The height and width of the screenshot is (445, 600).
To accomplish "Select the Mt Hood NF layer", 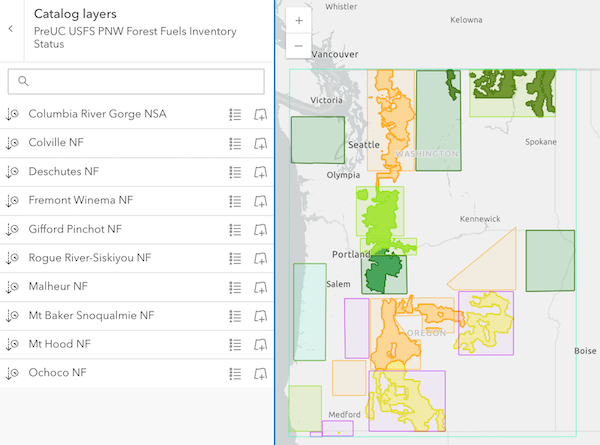I will 59,344.
